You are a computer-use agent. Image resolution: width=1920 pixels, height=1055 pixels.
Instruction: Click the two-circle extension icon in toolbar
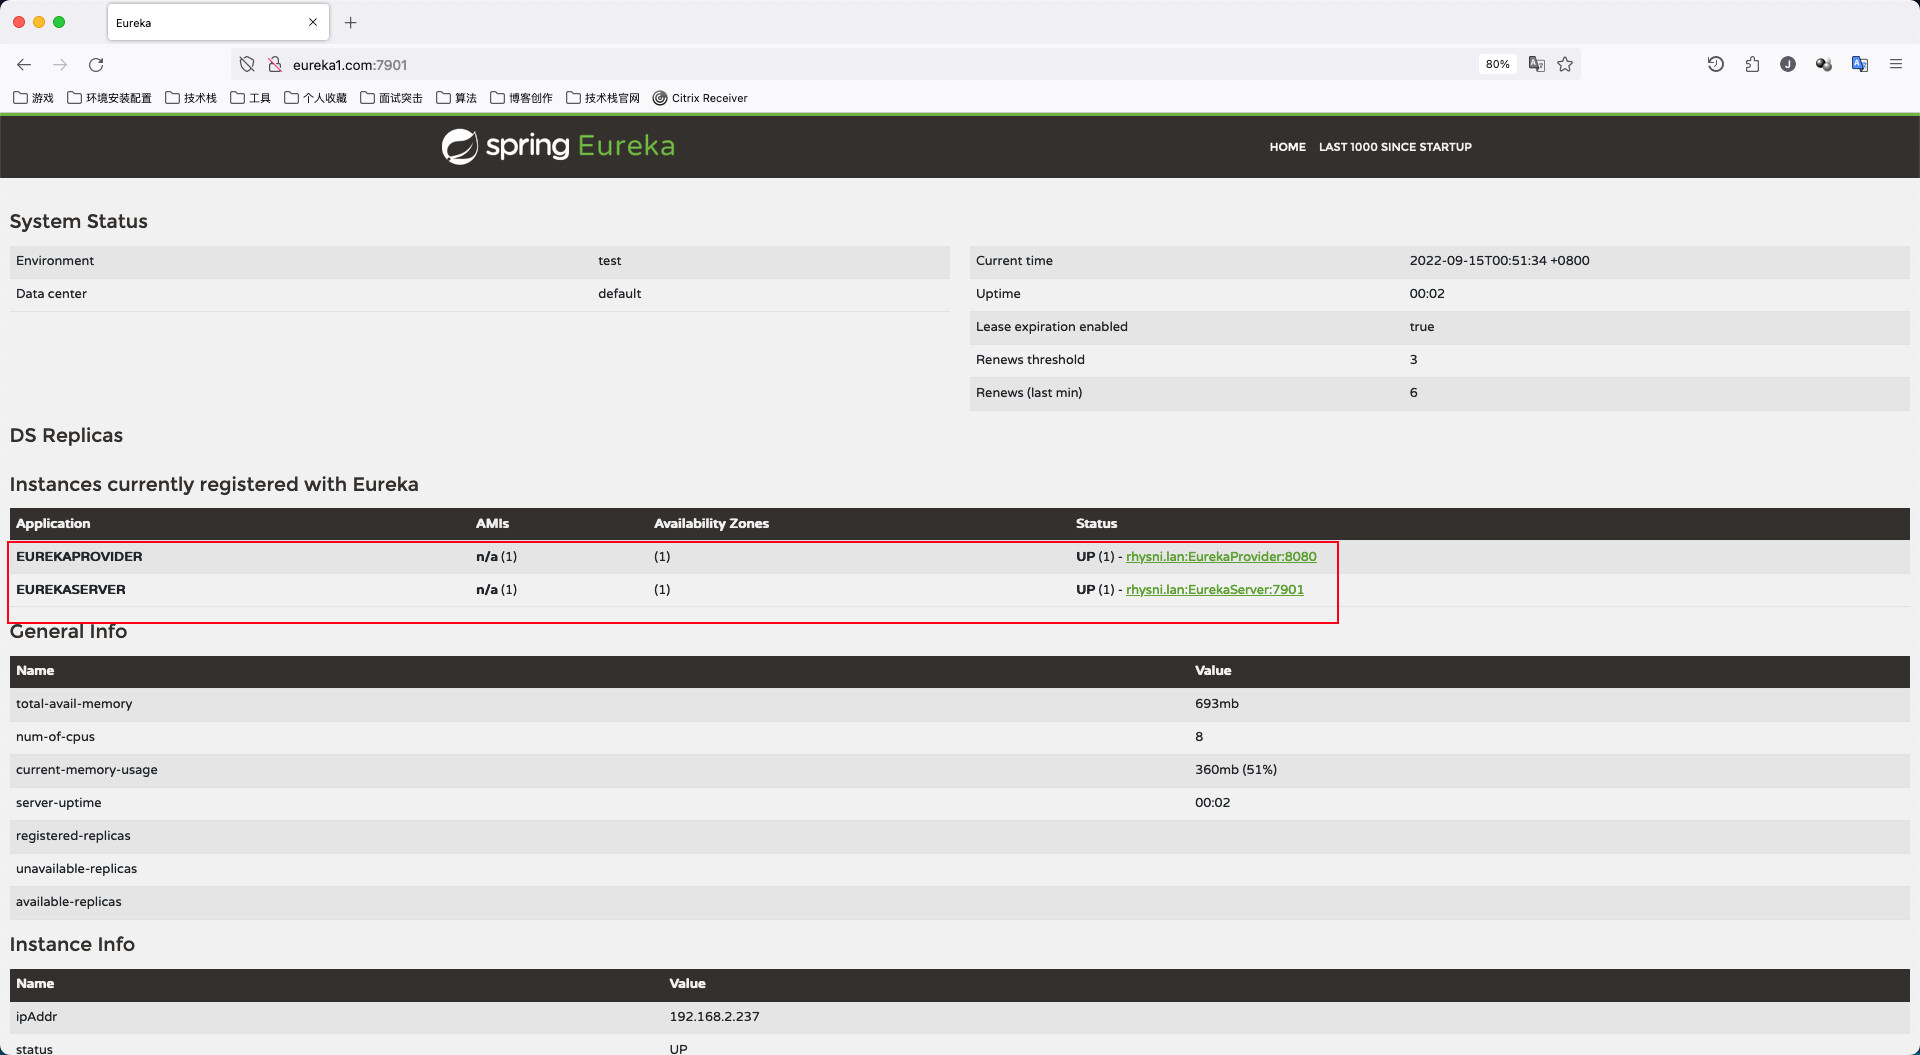coord(1824,64)
